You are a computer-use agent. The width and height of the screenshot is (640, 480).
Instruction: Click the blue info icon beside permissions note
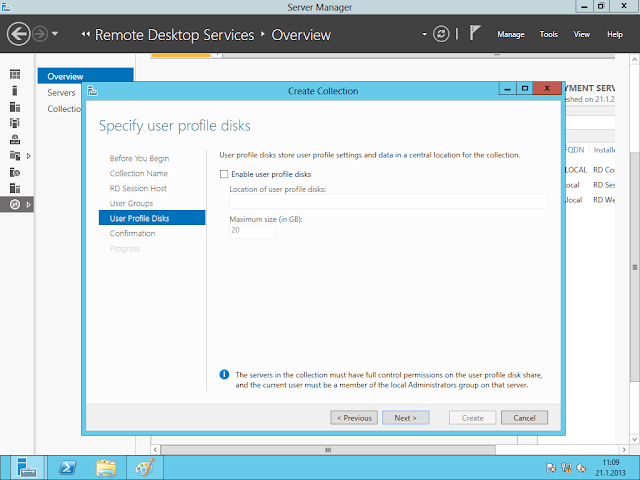[224, 374]
